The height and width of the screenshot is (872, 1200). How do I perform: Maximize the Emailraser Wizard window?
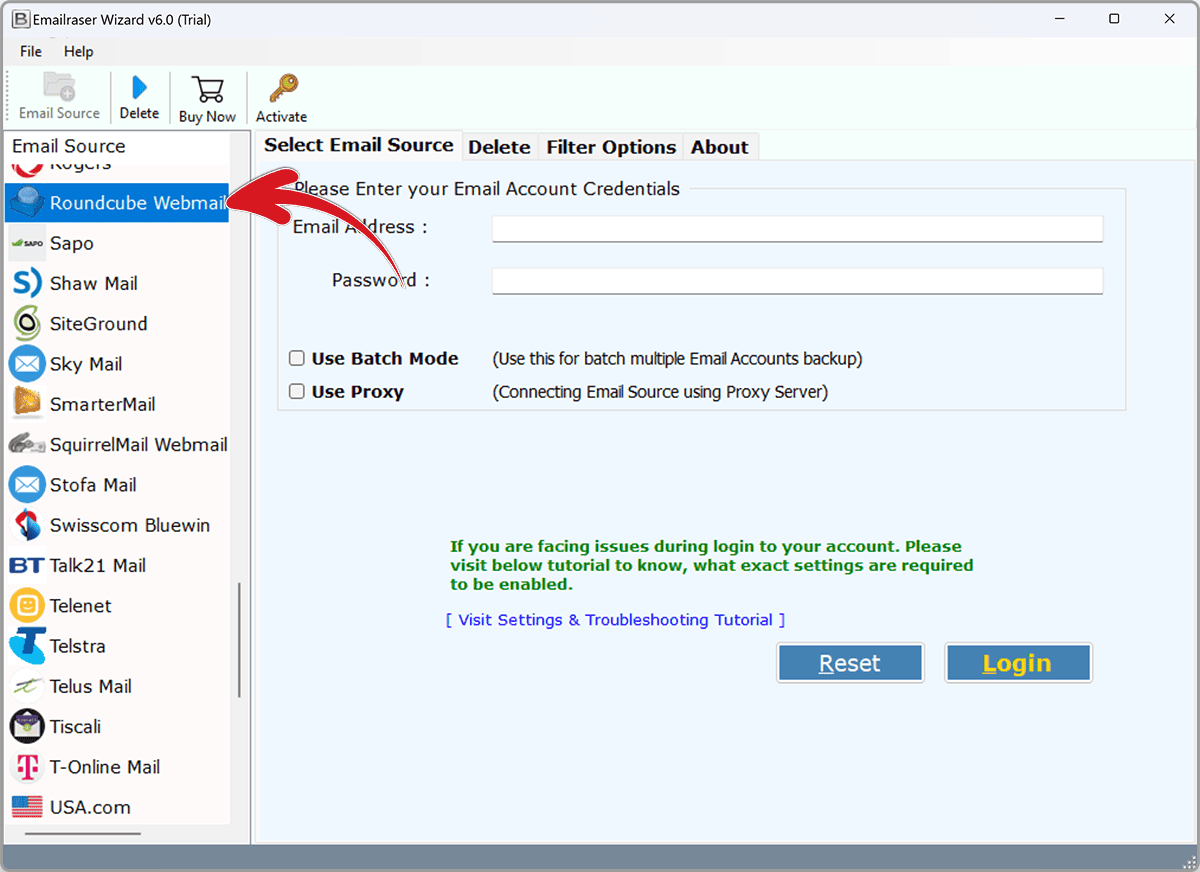1114,19
